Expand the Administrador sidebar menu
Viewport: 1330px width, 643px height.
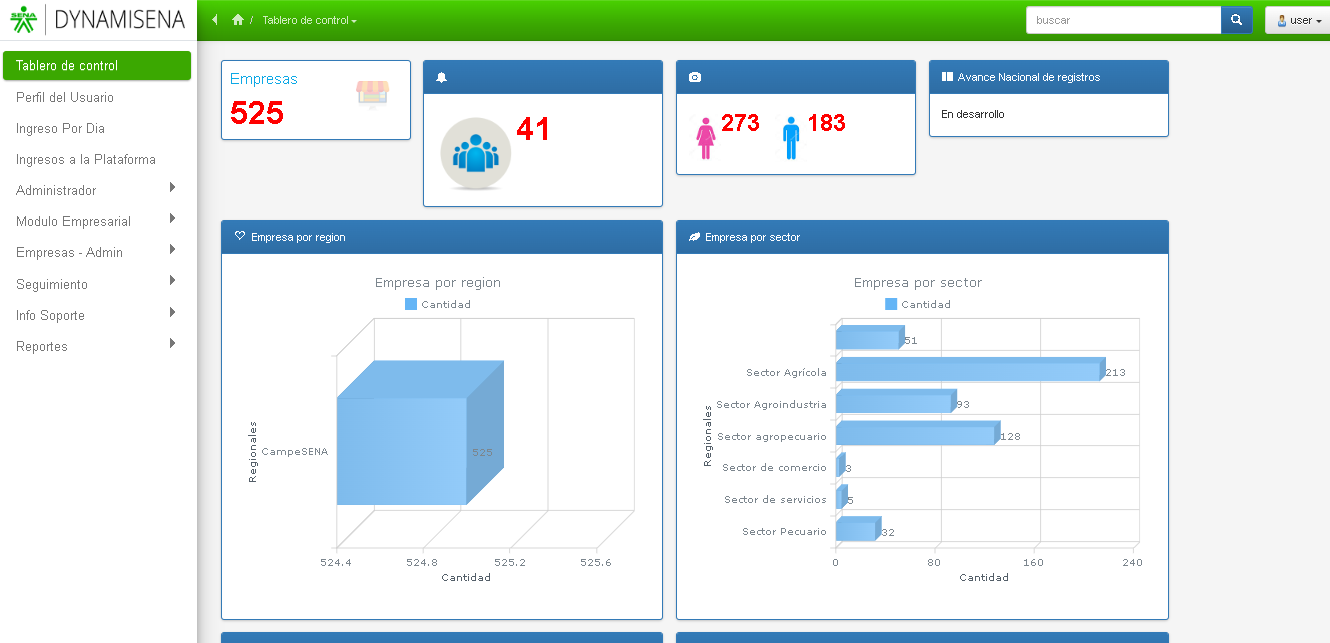(96, 190)
